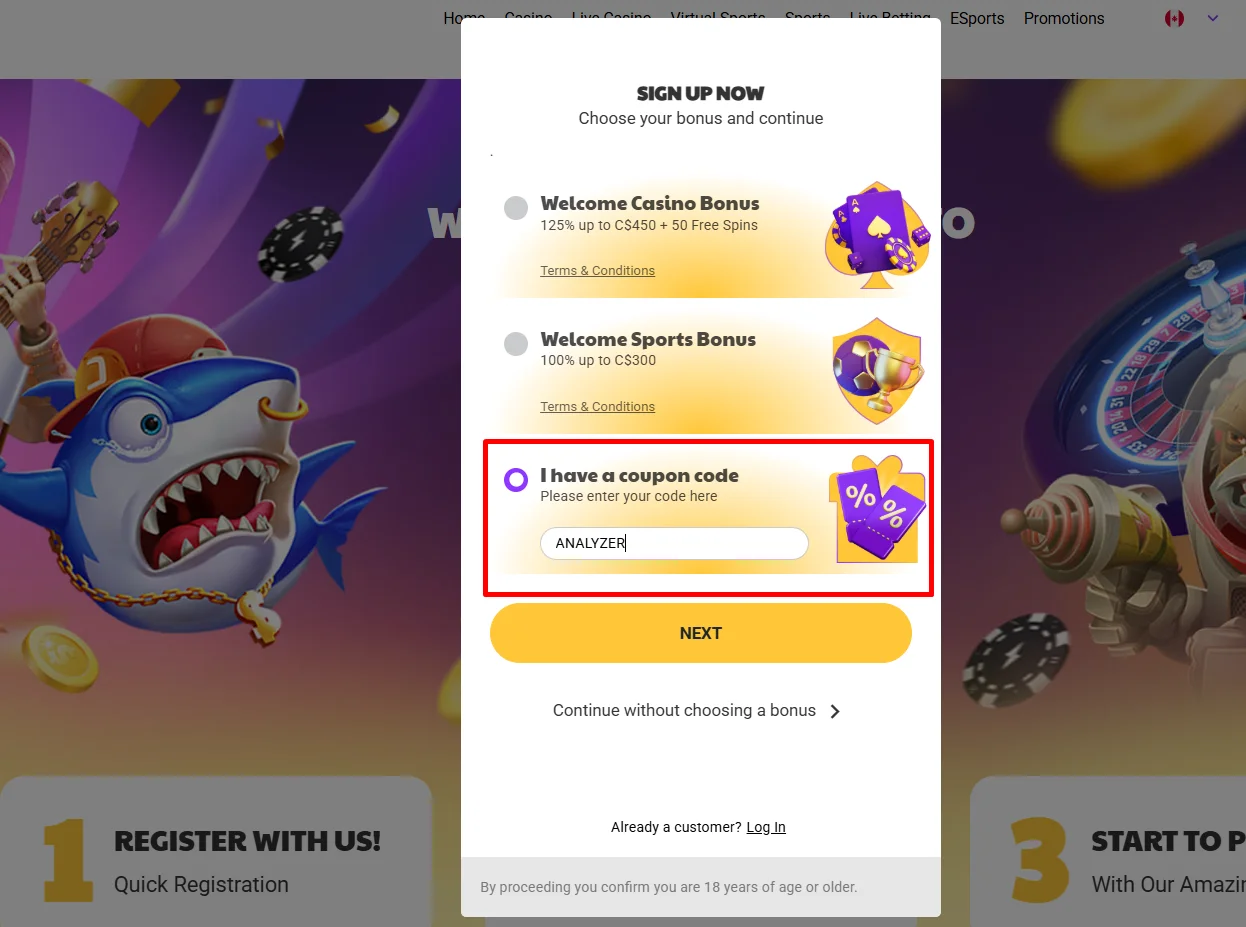Click the yellow NEXT button
Screen dimensions: 1246x927
click(x=701, y=633)
